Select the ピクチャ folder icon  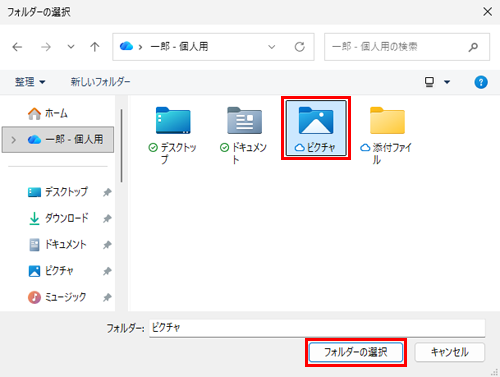pos(316,120)
